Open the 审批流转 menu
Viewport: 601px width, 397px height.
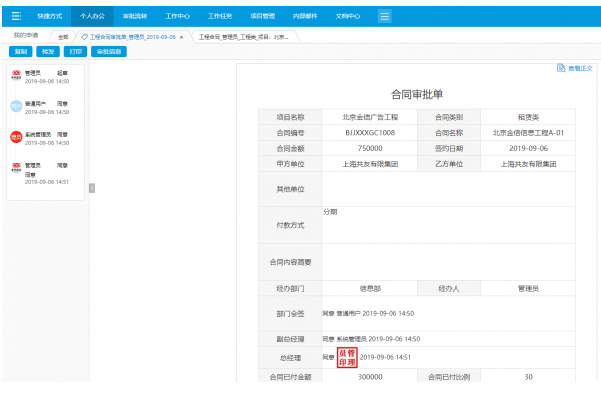[135, 16]
